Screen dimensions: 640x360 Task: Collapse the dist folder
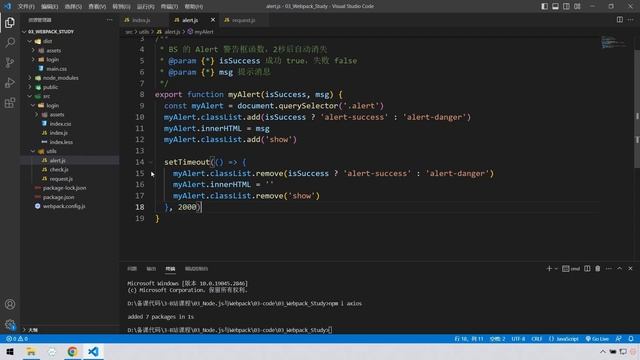pyautogui.click(x=30, y=41)
